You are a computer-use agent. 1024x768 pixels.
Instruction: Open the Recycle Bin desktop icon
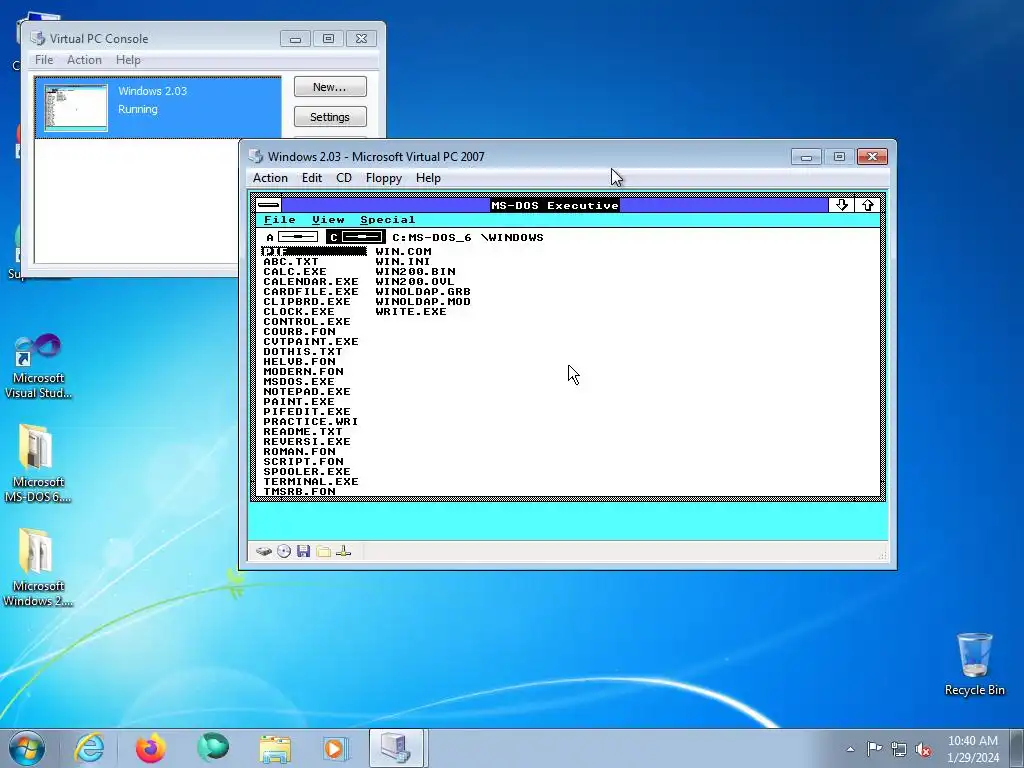pyautogui.click(x=974, y=664)
